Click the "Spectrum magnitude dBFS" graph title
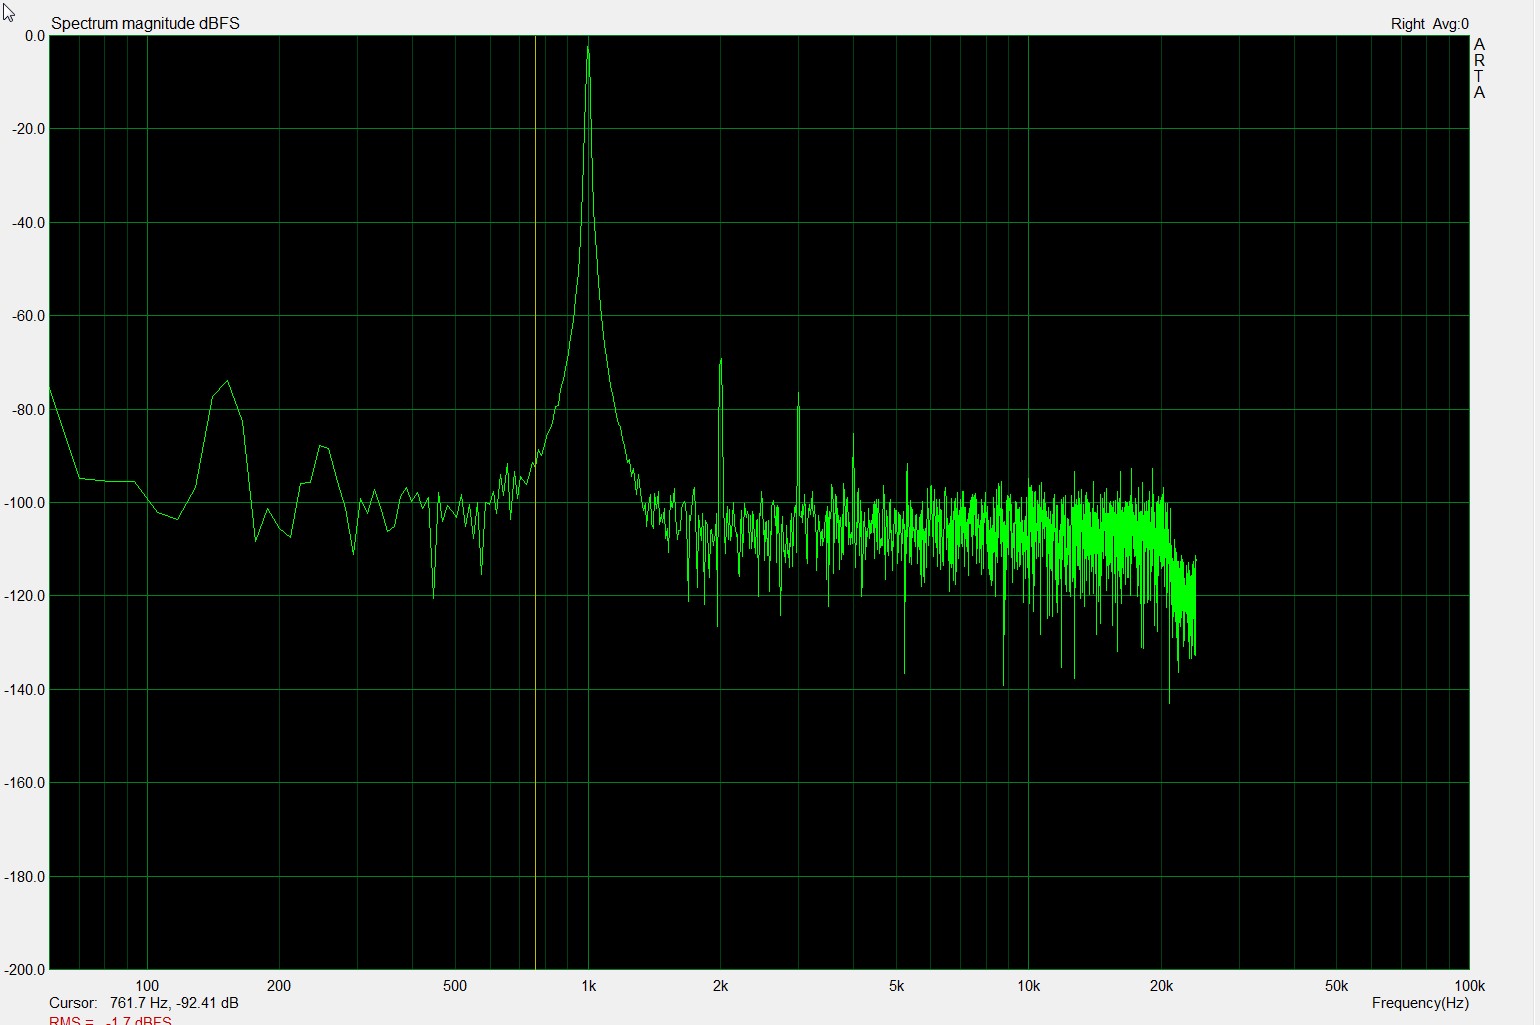This screenshot has width=1540, height=1025. pos(145,23)
